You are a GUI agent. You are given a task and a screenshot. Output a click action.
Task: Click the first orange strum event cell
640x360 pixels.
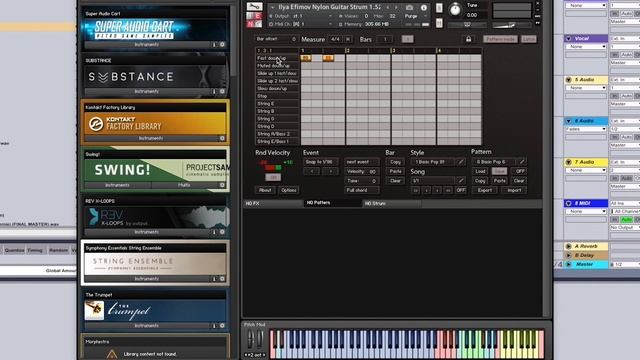[306, 58]
